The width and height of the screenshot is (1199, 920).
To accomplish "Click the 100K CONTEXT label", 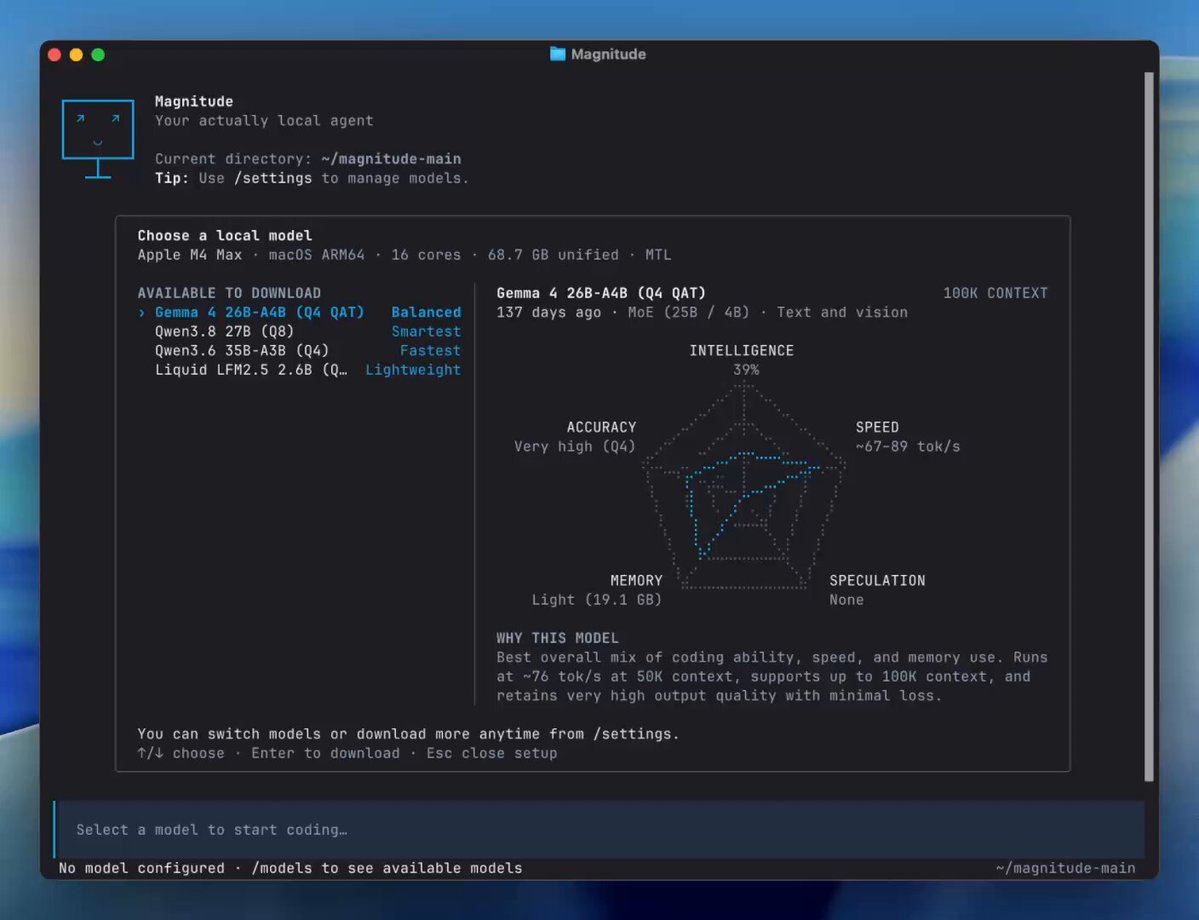I will coord(995,293).
